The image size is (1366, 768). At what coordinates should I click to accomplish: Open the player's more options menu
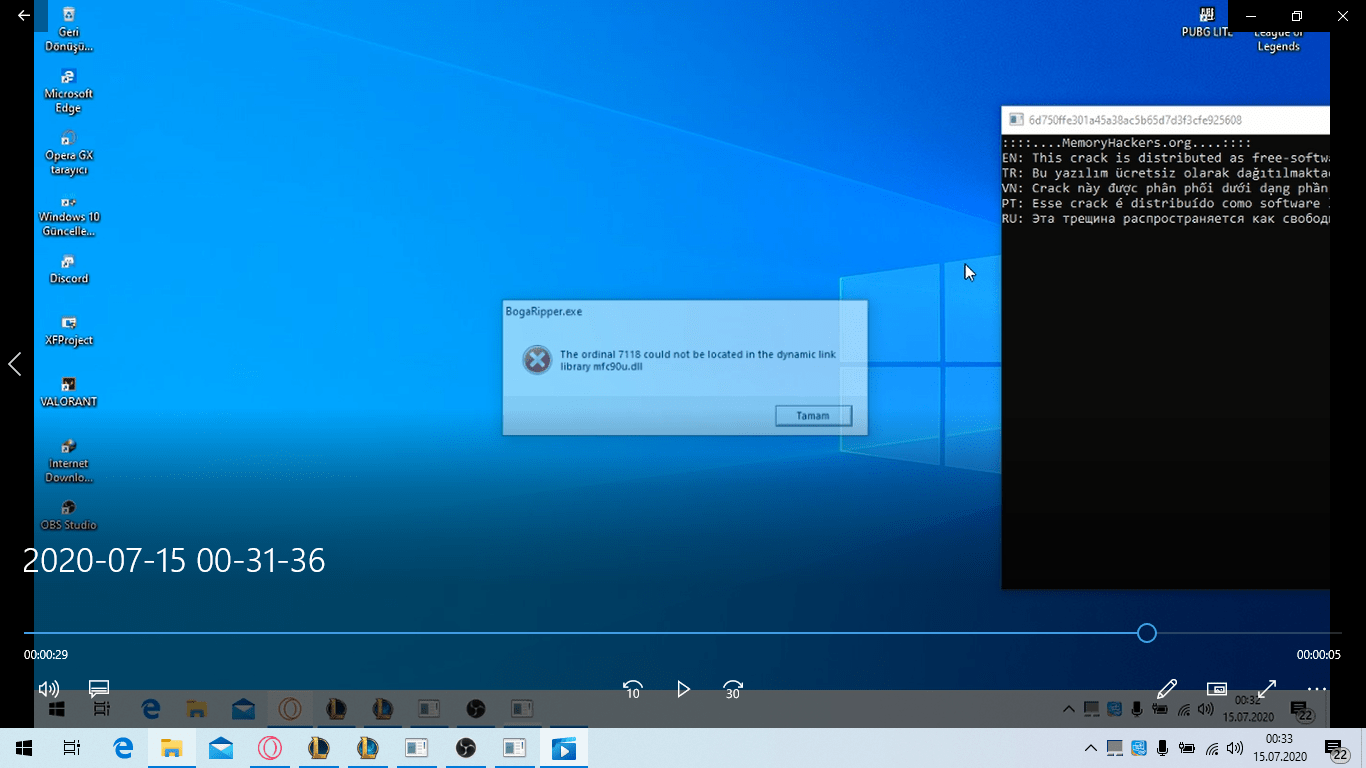[1317, 689]
